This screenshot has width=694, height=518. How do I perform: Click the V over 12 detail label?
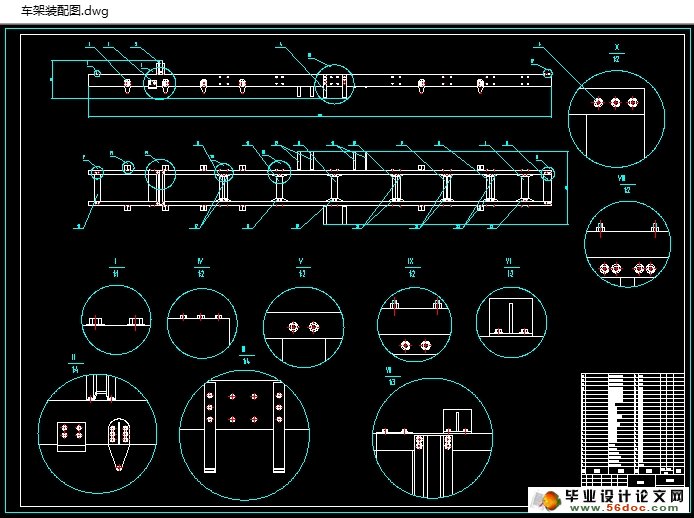point(302,268)
